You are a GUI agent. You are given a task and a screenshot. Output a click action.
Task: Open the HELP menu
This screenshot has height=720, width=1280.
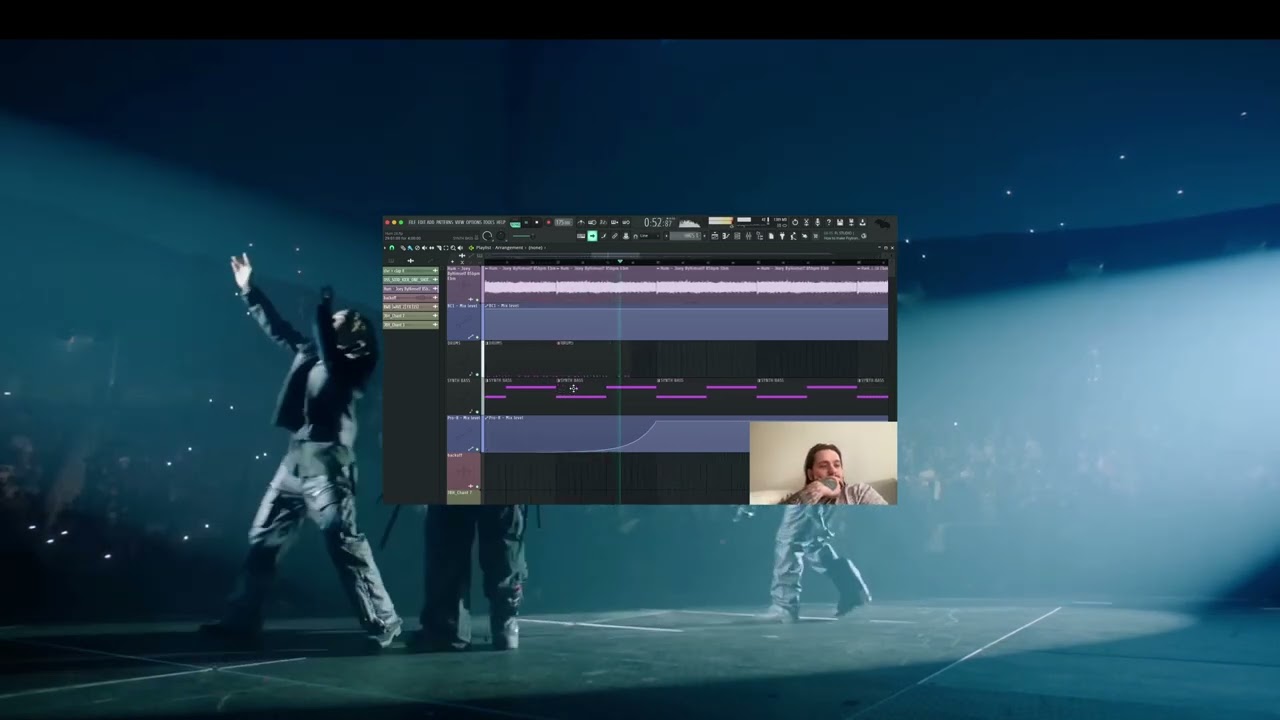(x=501, y=222)
